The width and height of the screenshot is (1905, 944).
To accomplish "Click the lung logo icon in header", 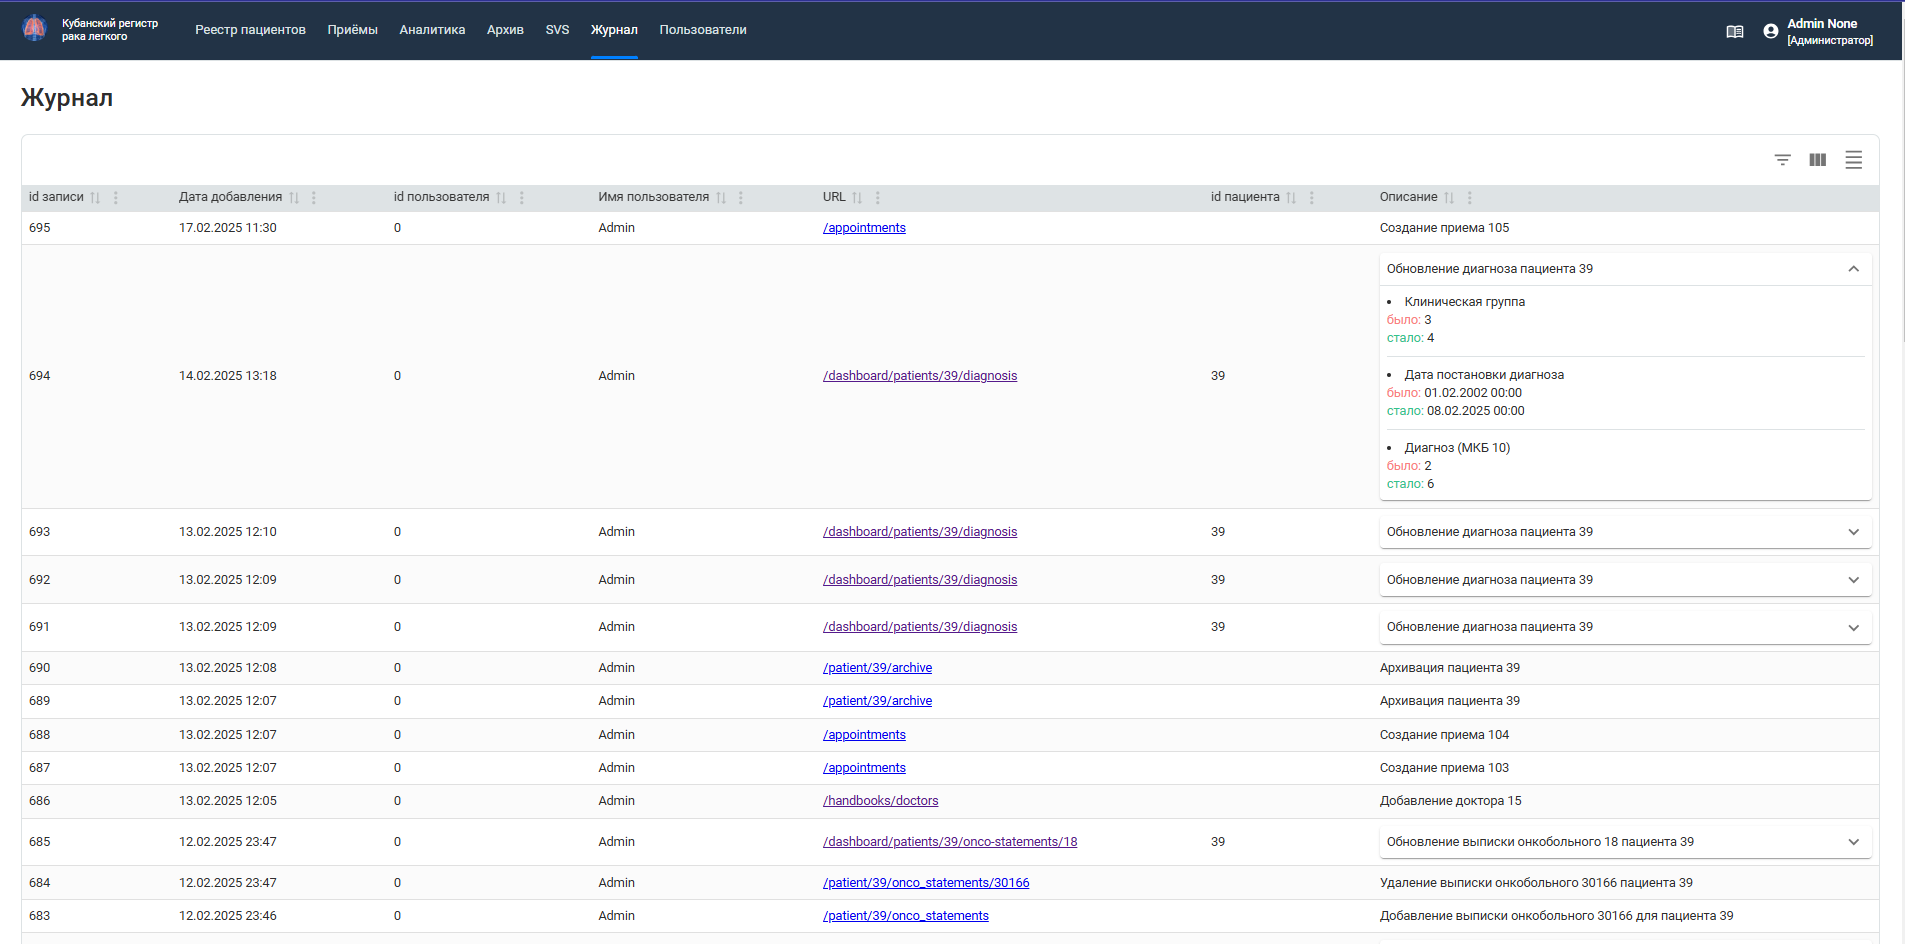I will [34, 29].
